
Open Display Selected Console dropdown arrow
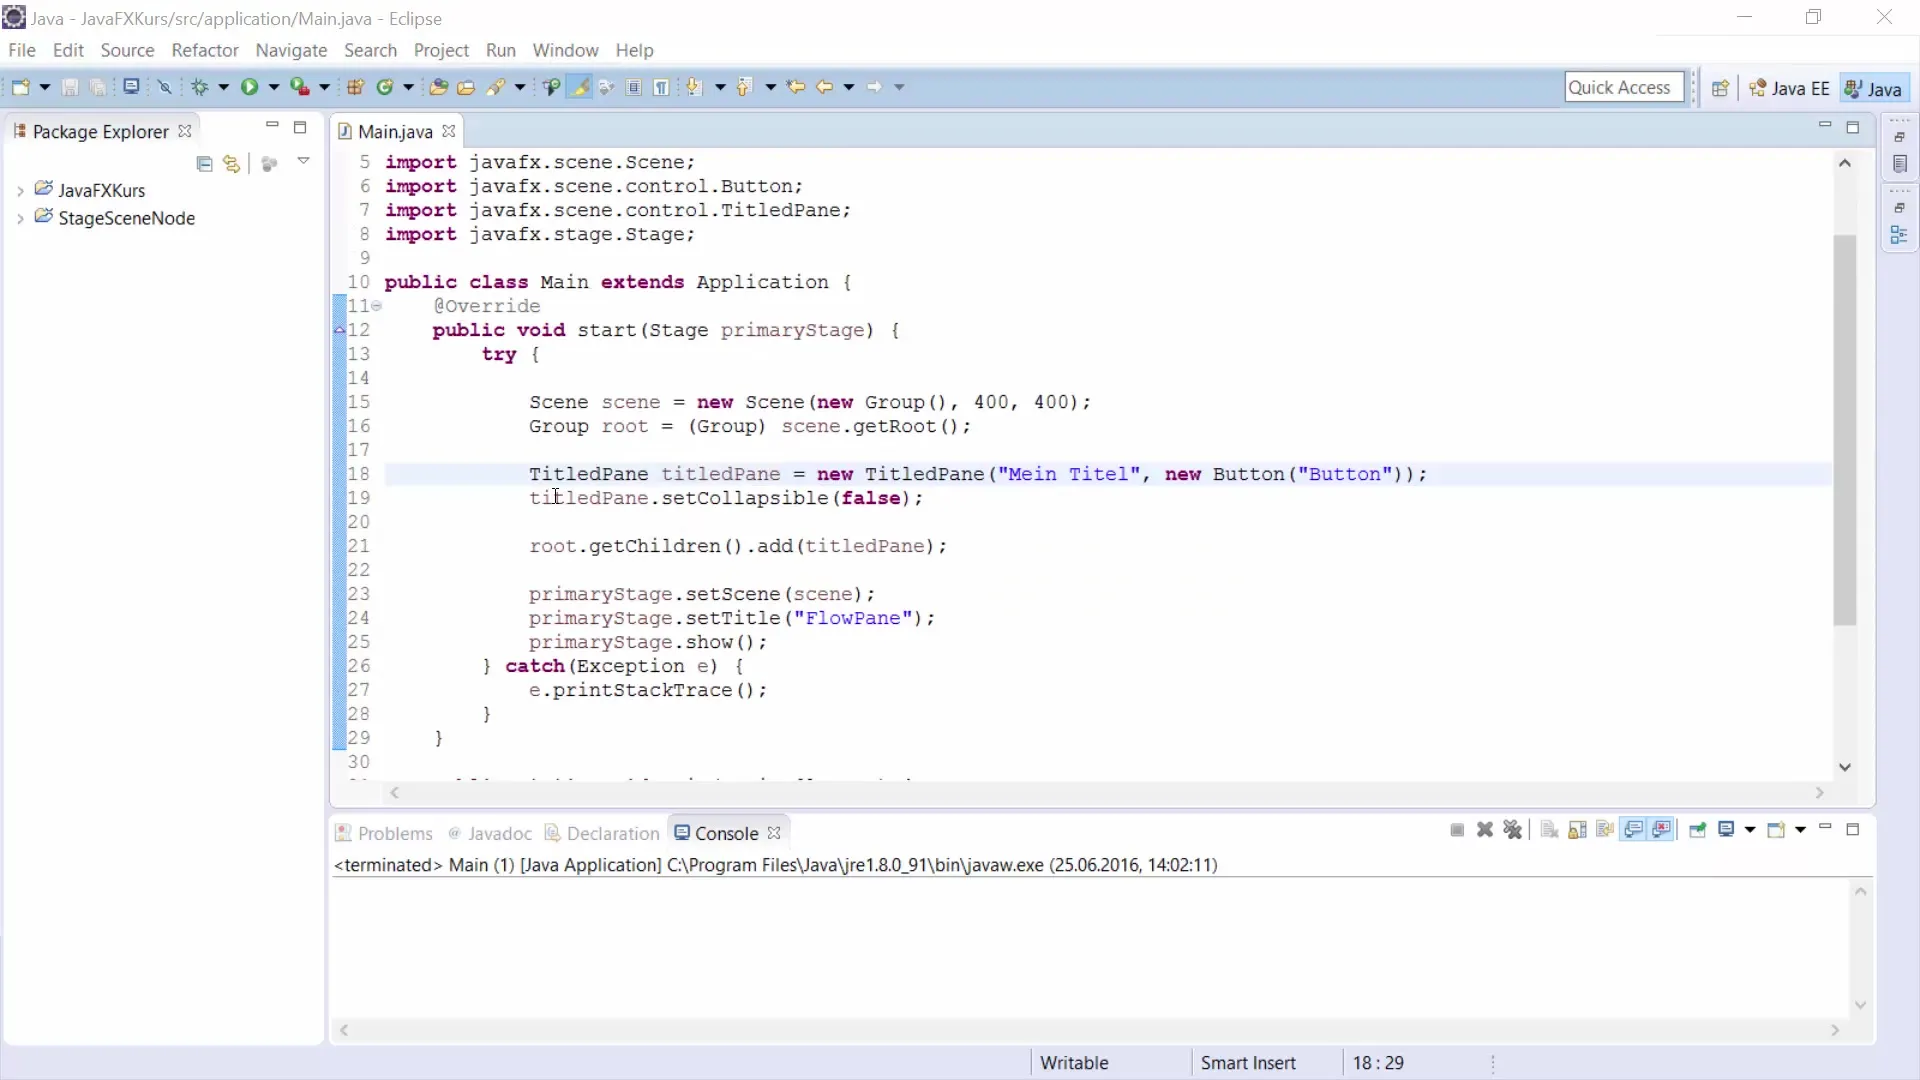(1750, 830)
